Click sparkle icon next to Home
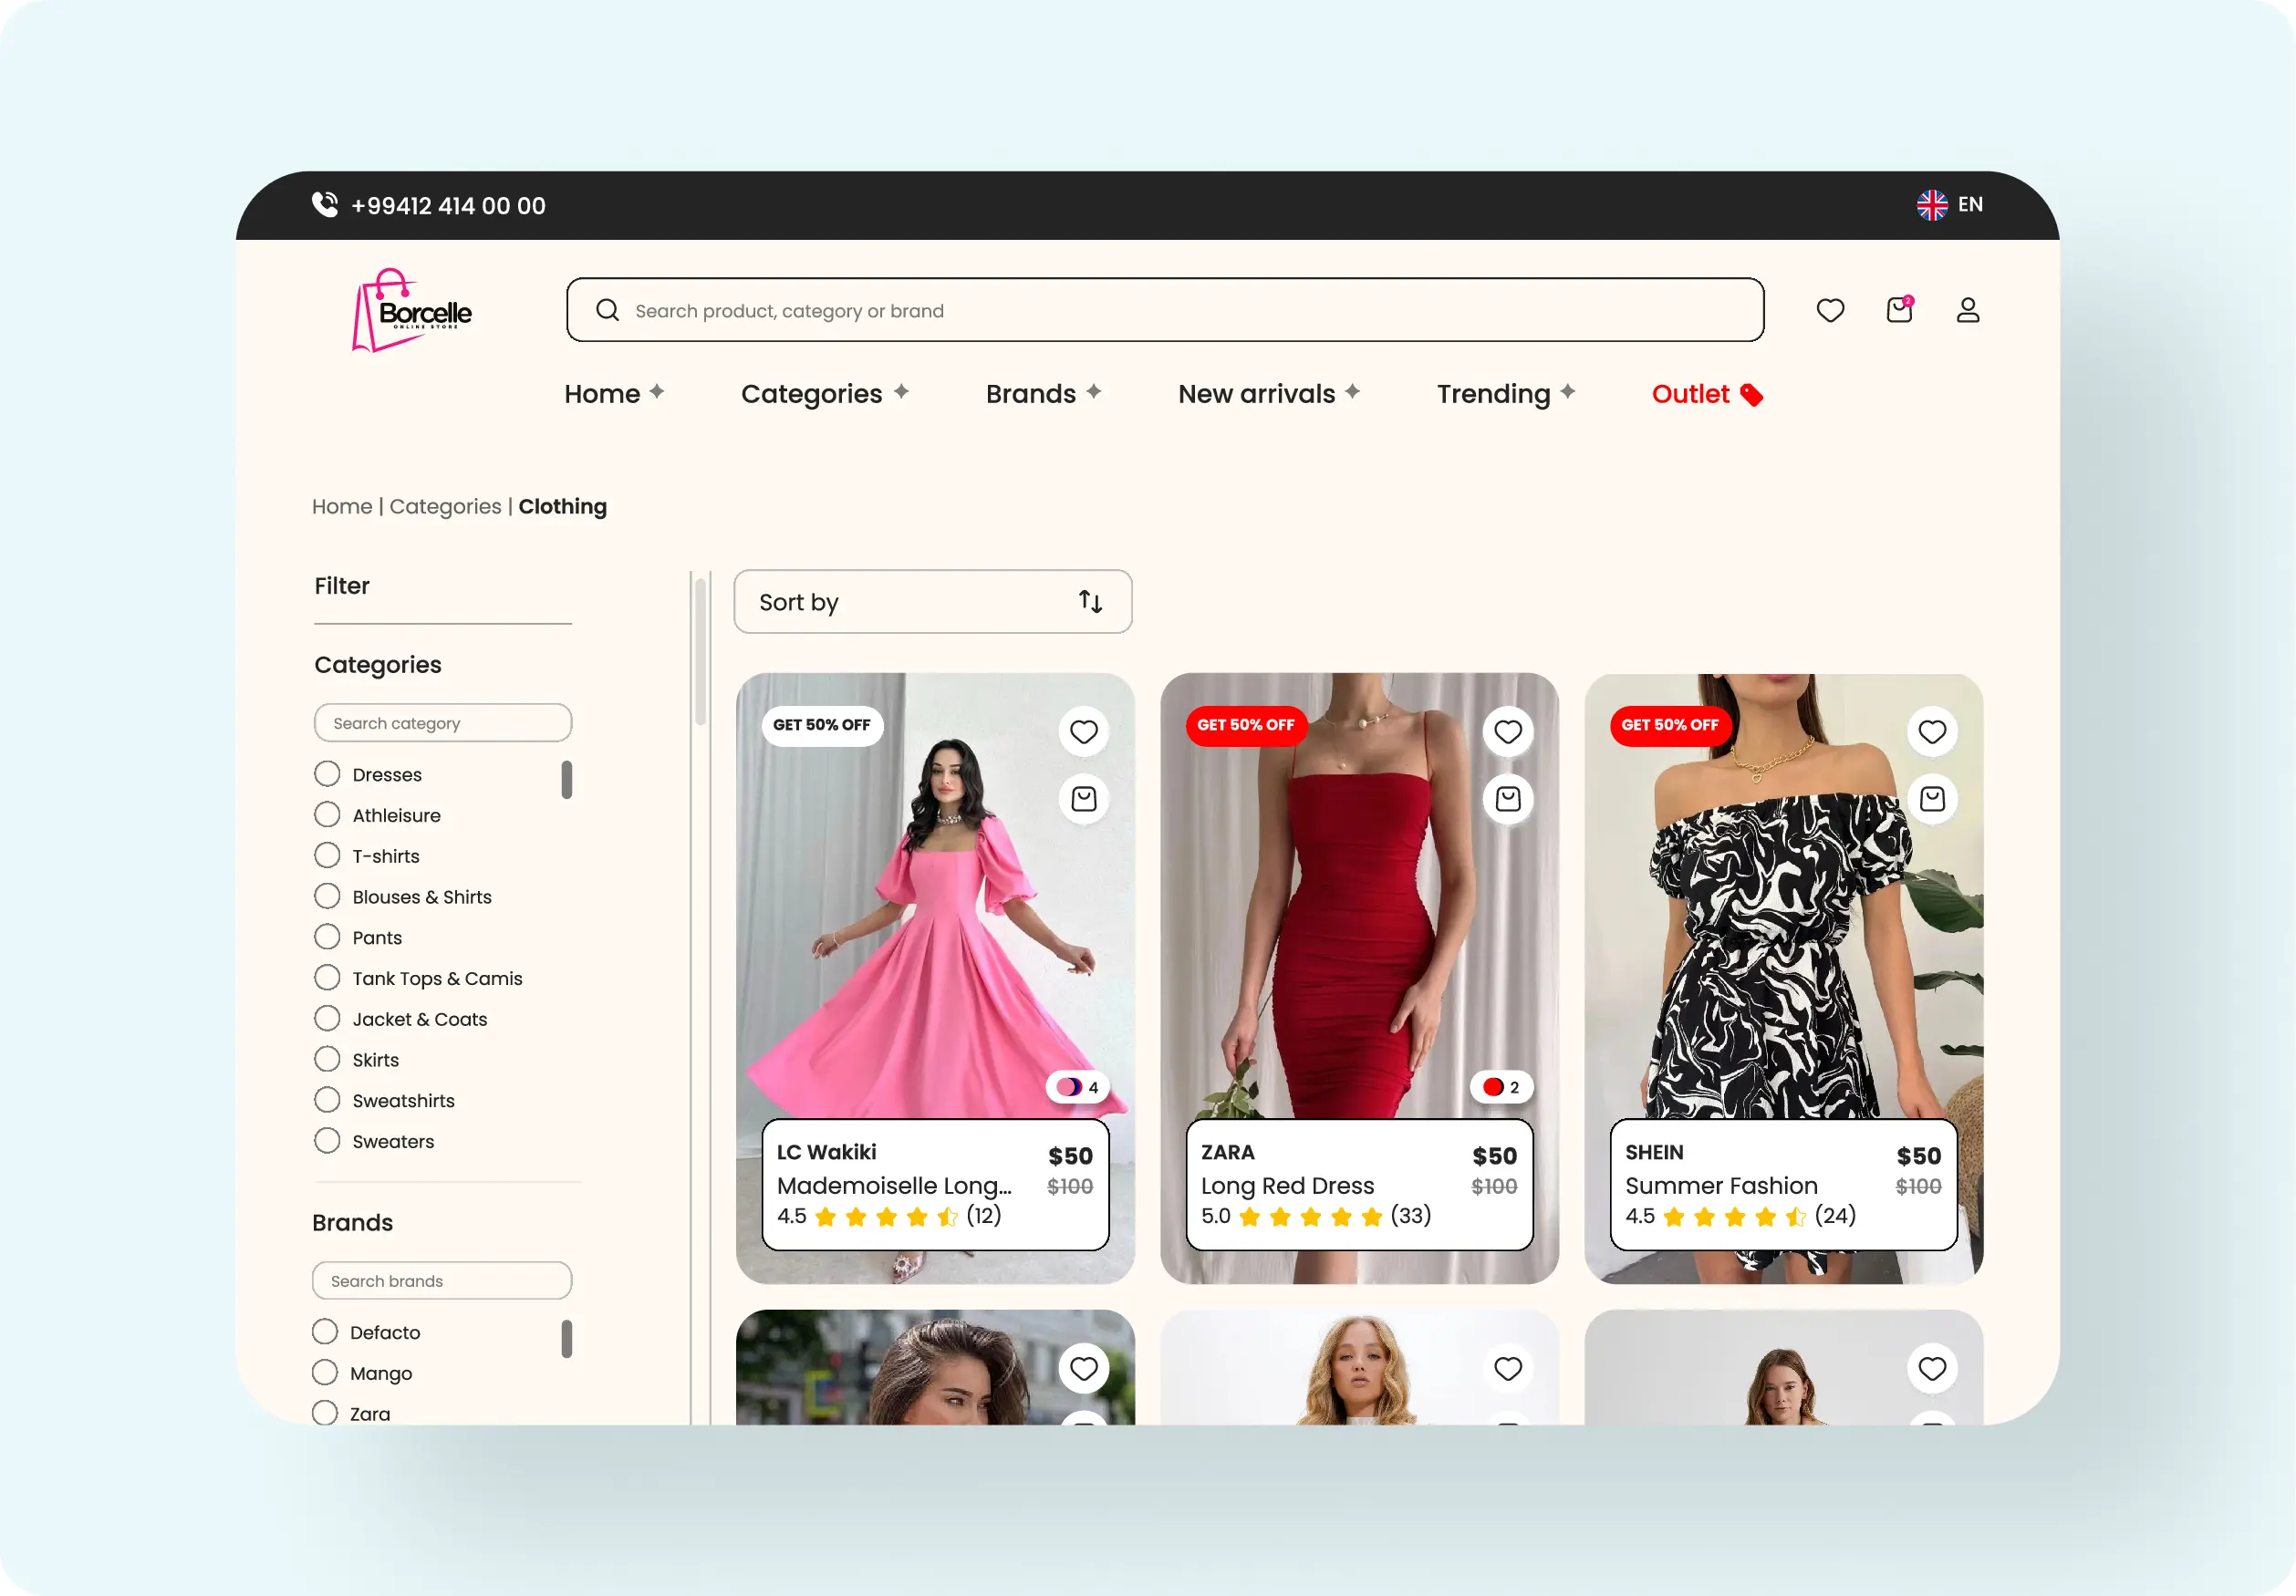The width and height of the screenshot is (2296, 1596). 656,391
